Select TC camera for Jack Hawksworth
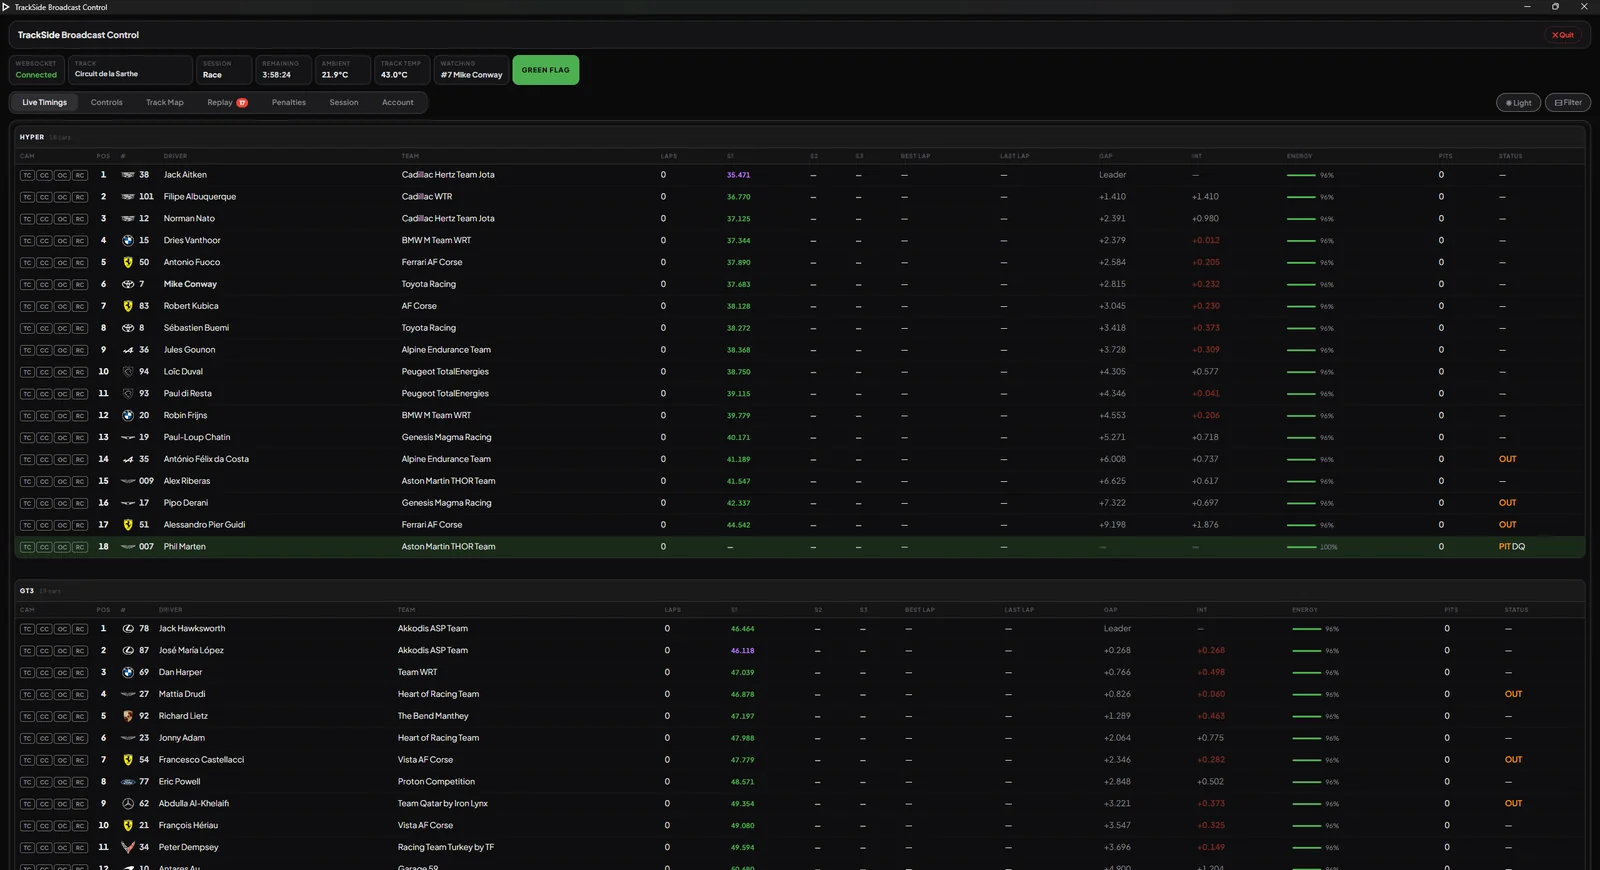This screenshot has height=870, width=1600. (27, 629)
